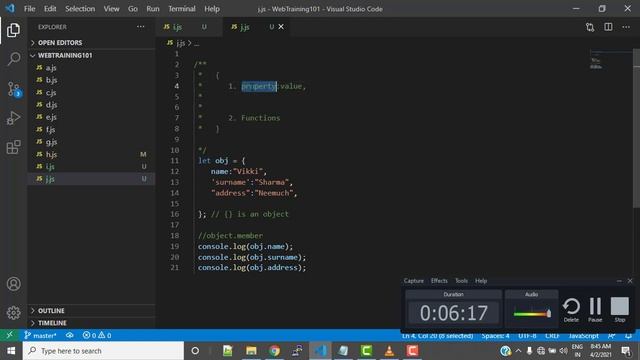Expand the Timeline section
Screen dimensions: 640x360
click(x=91, y=323)
